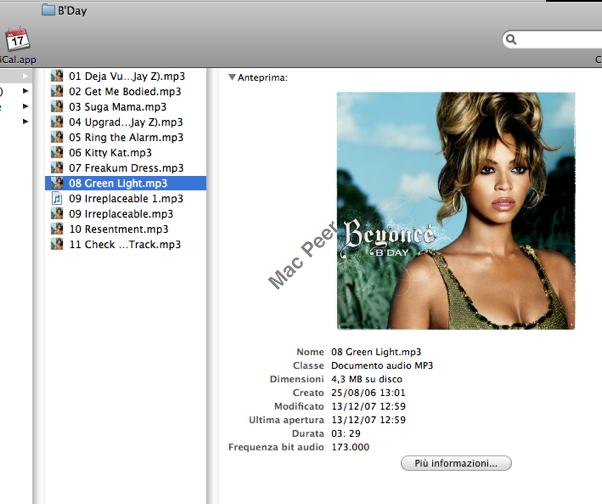Screen dimensions: 602x504
Task: Select file name 09 Irreplaceable.mp3
Action: [121, 214]
